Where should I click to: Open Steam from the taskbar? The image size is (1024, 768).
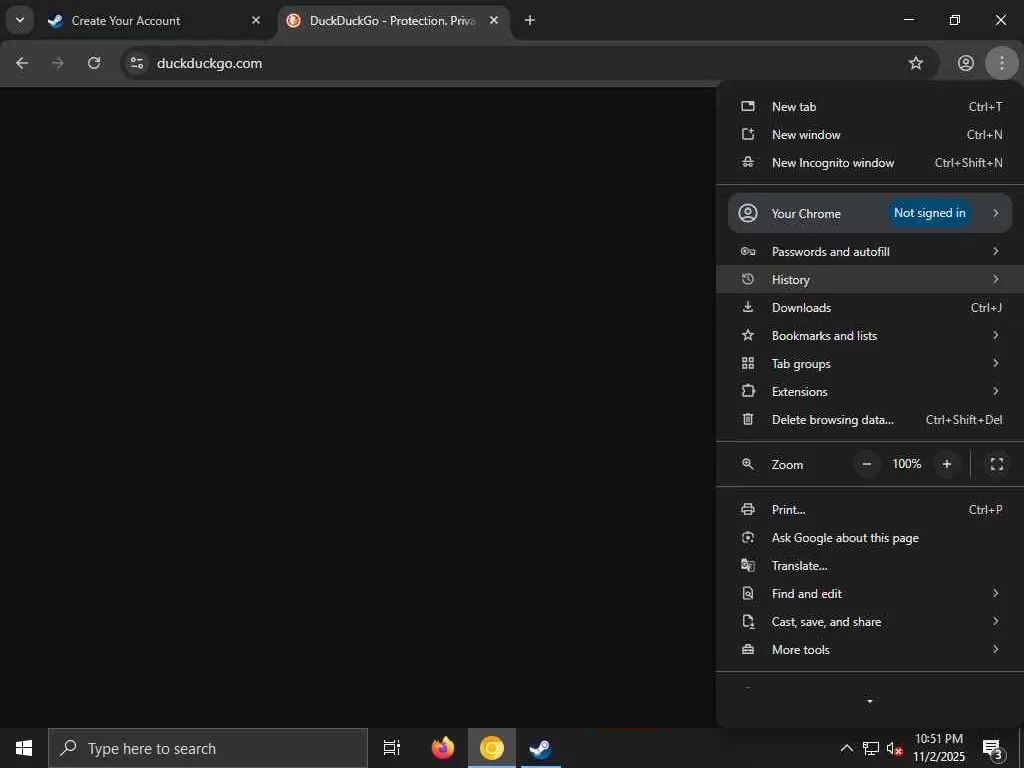540,748
